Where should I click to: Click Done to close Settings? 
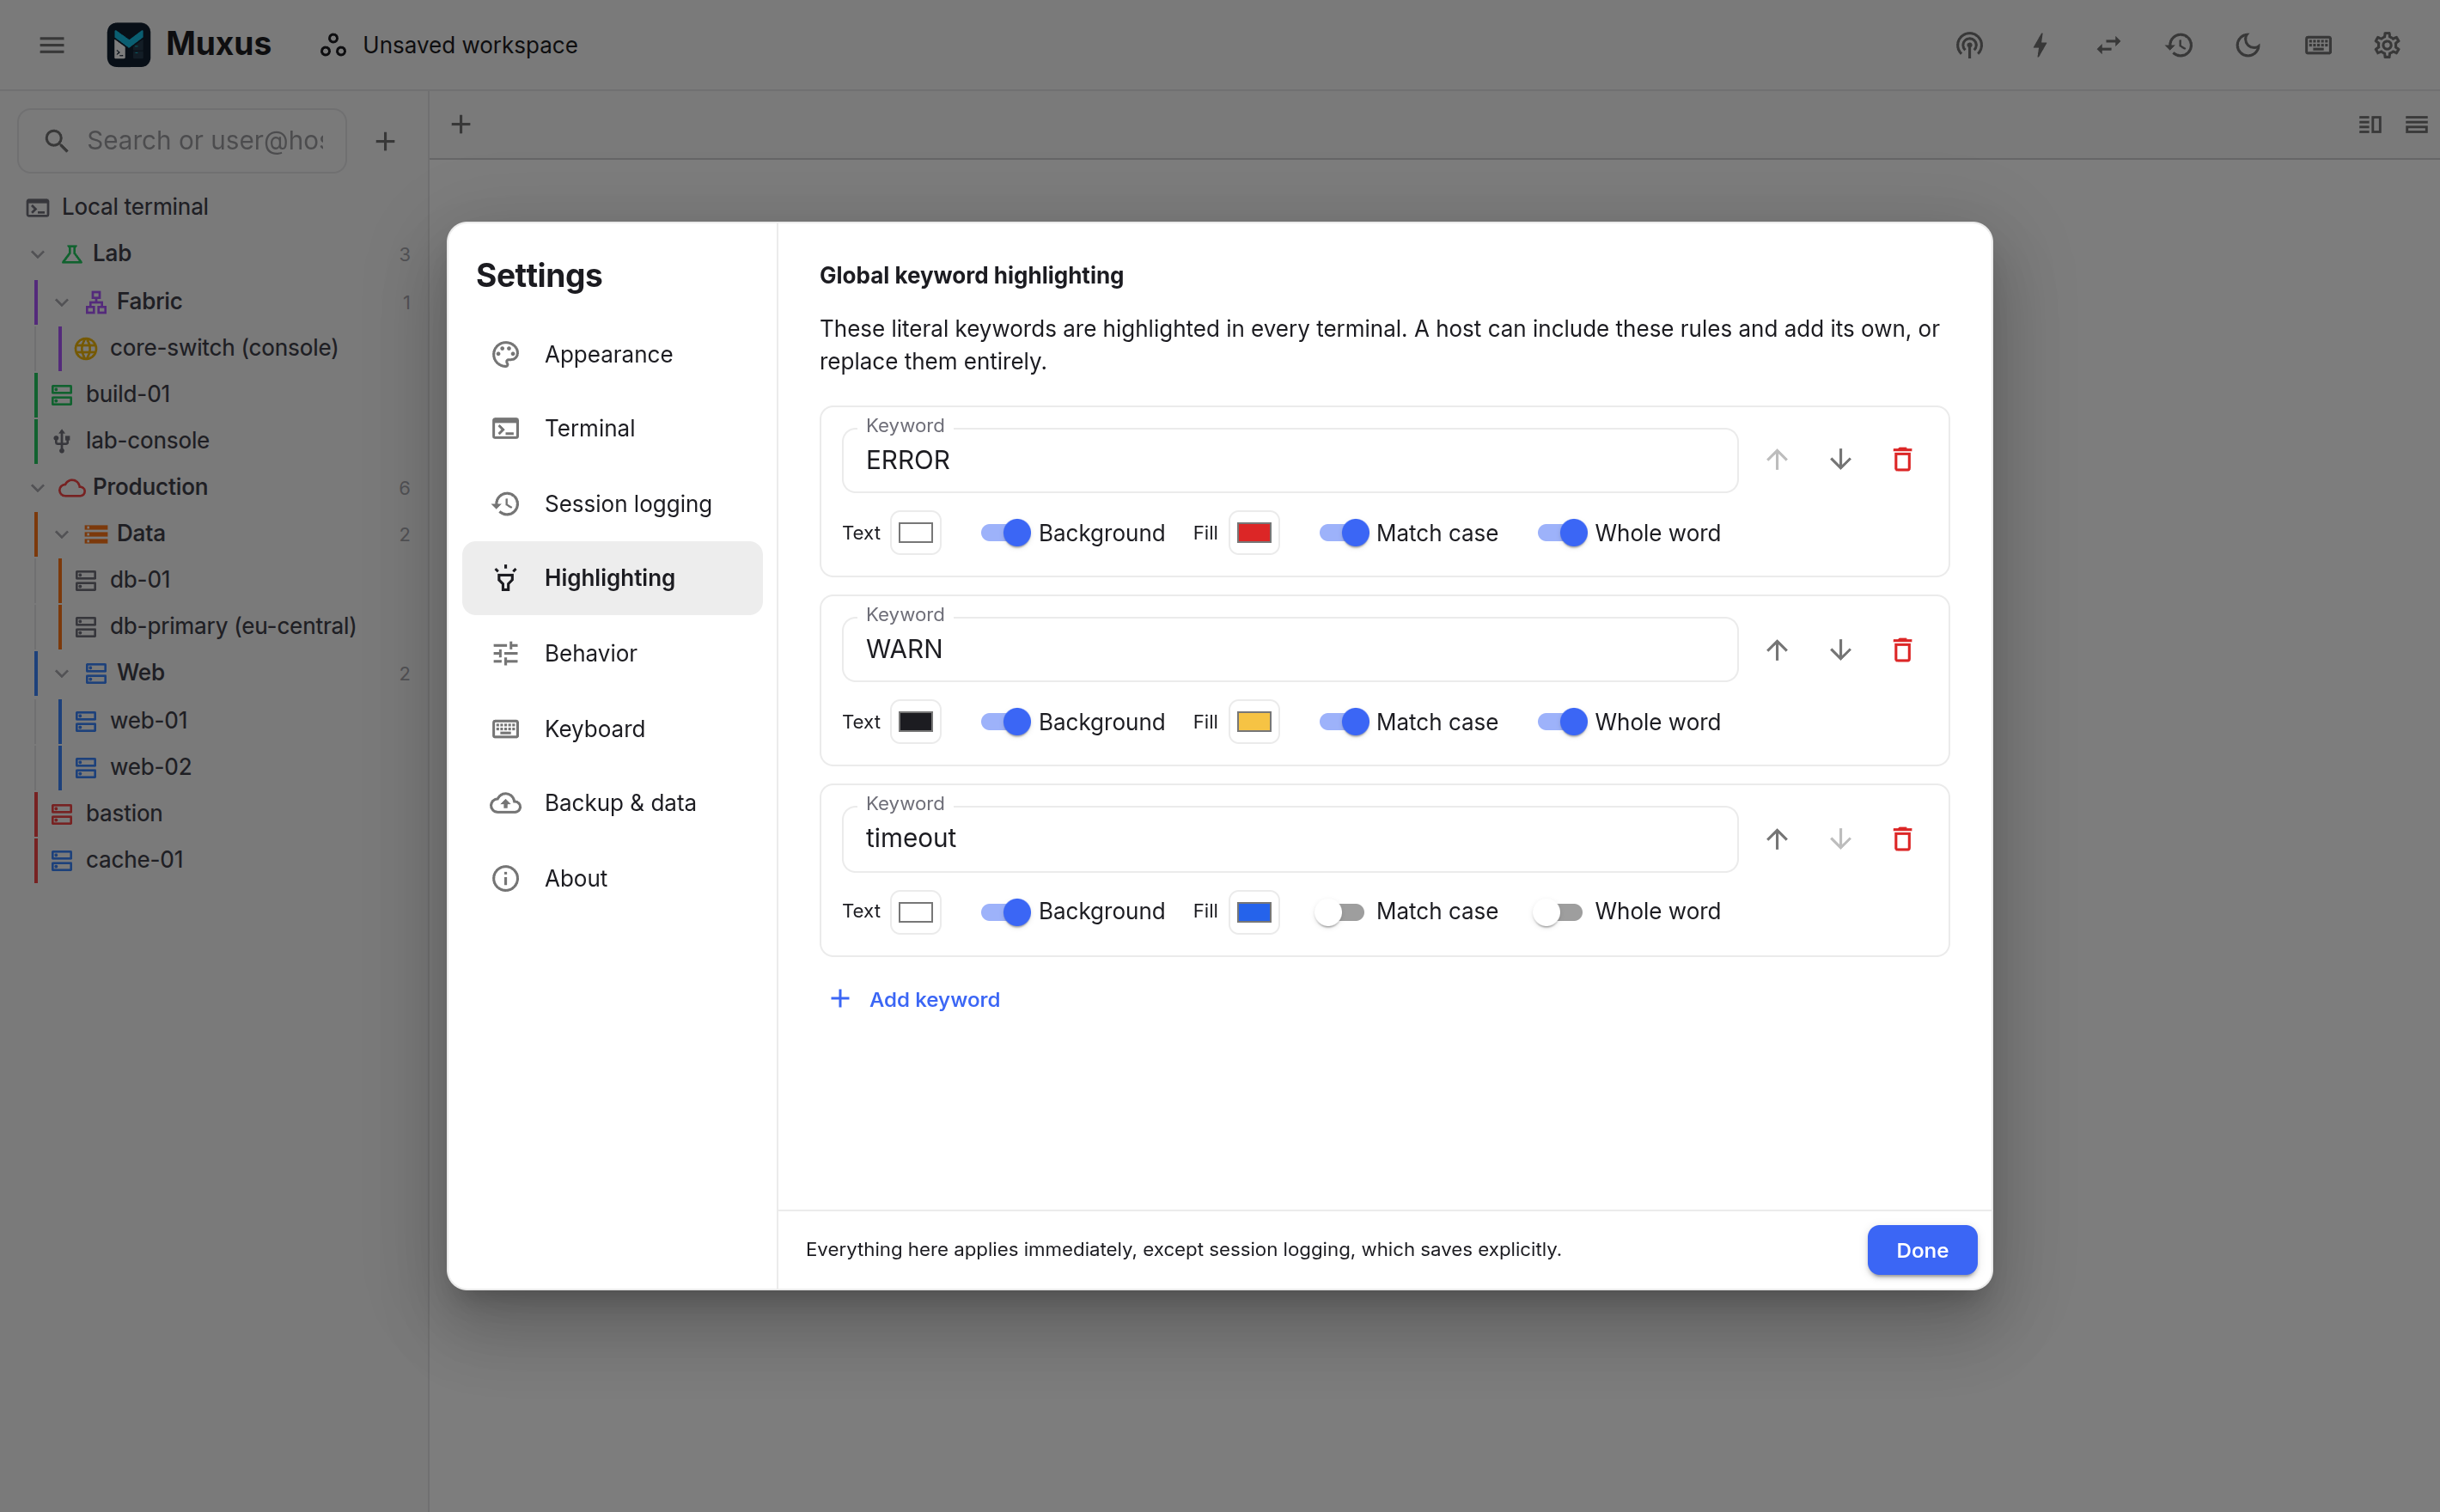pyautogui.click(x=1921, y=1249)
